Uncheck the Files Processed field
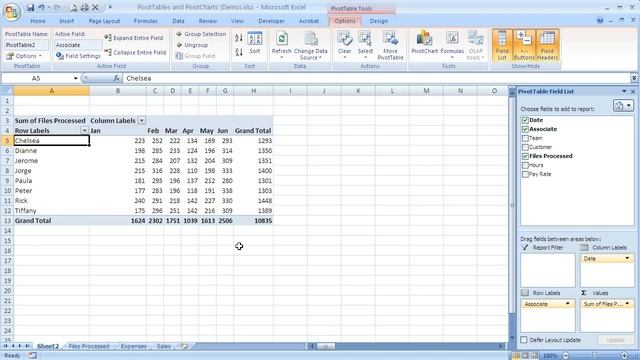 pyautogui.click(x=525, y=156)
